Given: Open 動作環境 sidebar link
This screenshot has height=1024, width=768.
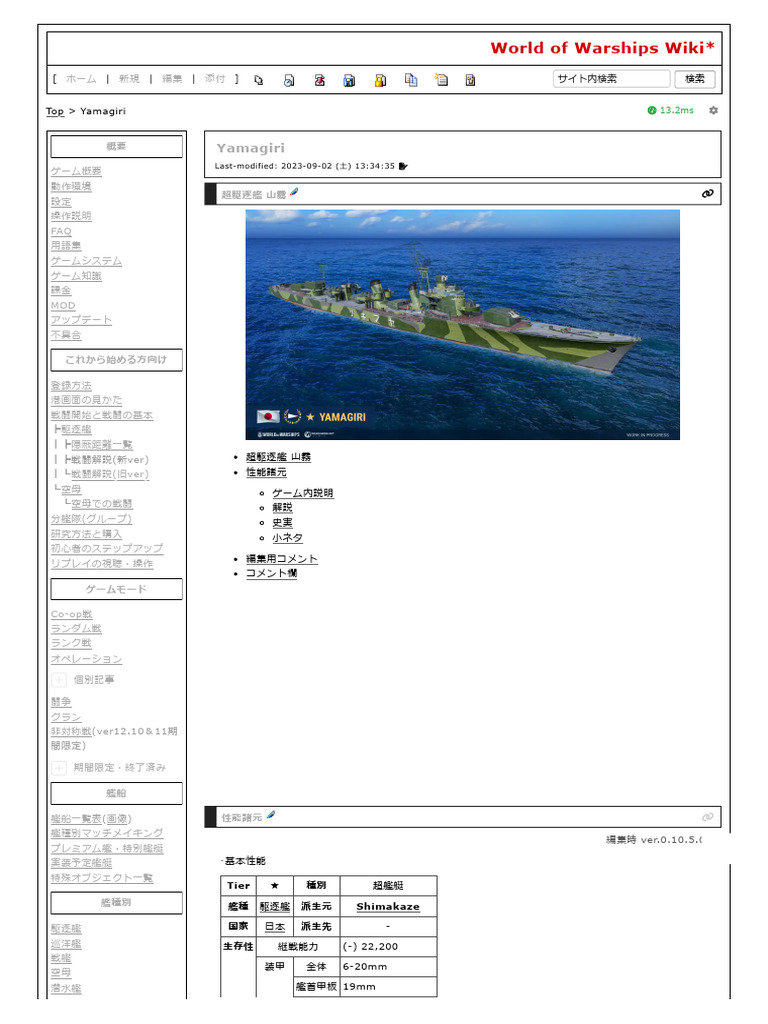Looking at the screenshot, I should (x=71, y=186).
